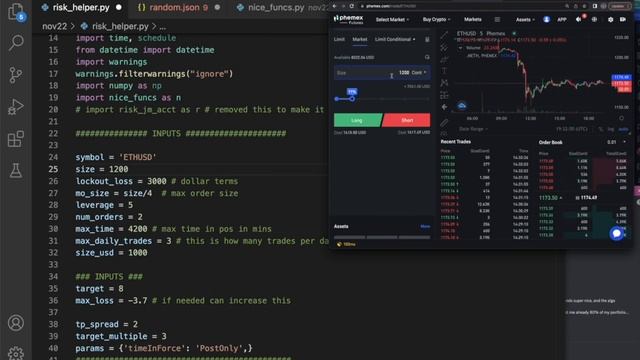Image resolution: width=640 pixels, height=360 pixels.
Task: Open the Buy Crypto dropdown
Action: (436, 20)
